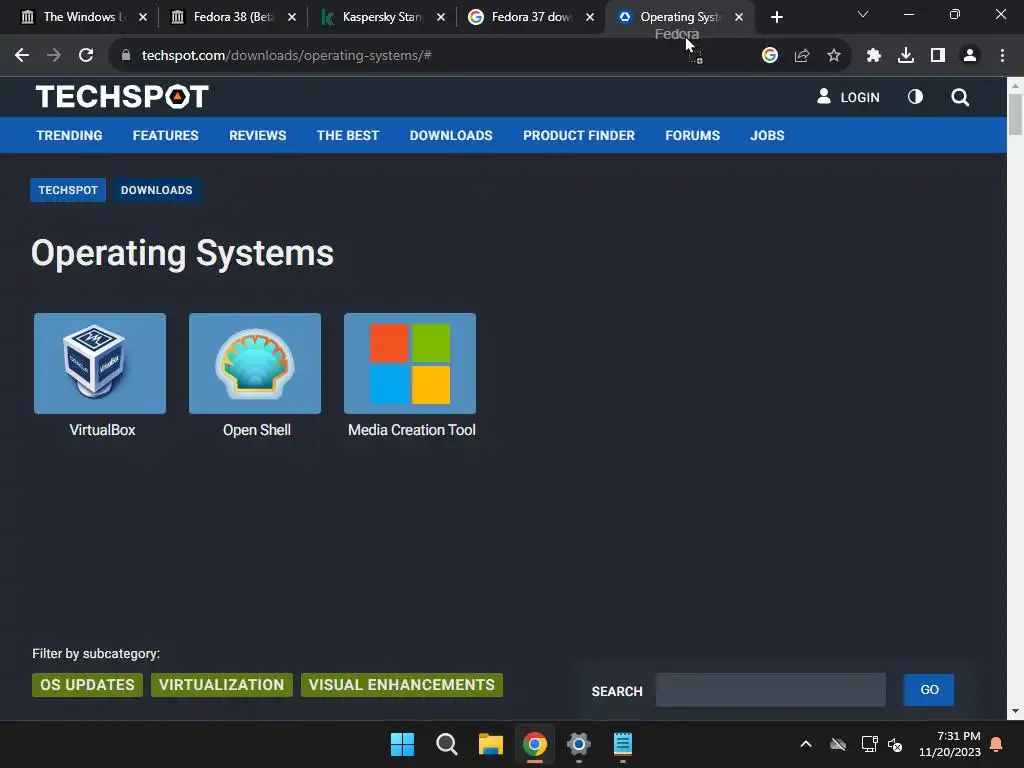Click Chrome icon in taskbar
This screenshot has width=1024, height=768.
pyautogui.click(x=534, y=744)
